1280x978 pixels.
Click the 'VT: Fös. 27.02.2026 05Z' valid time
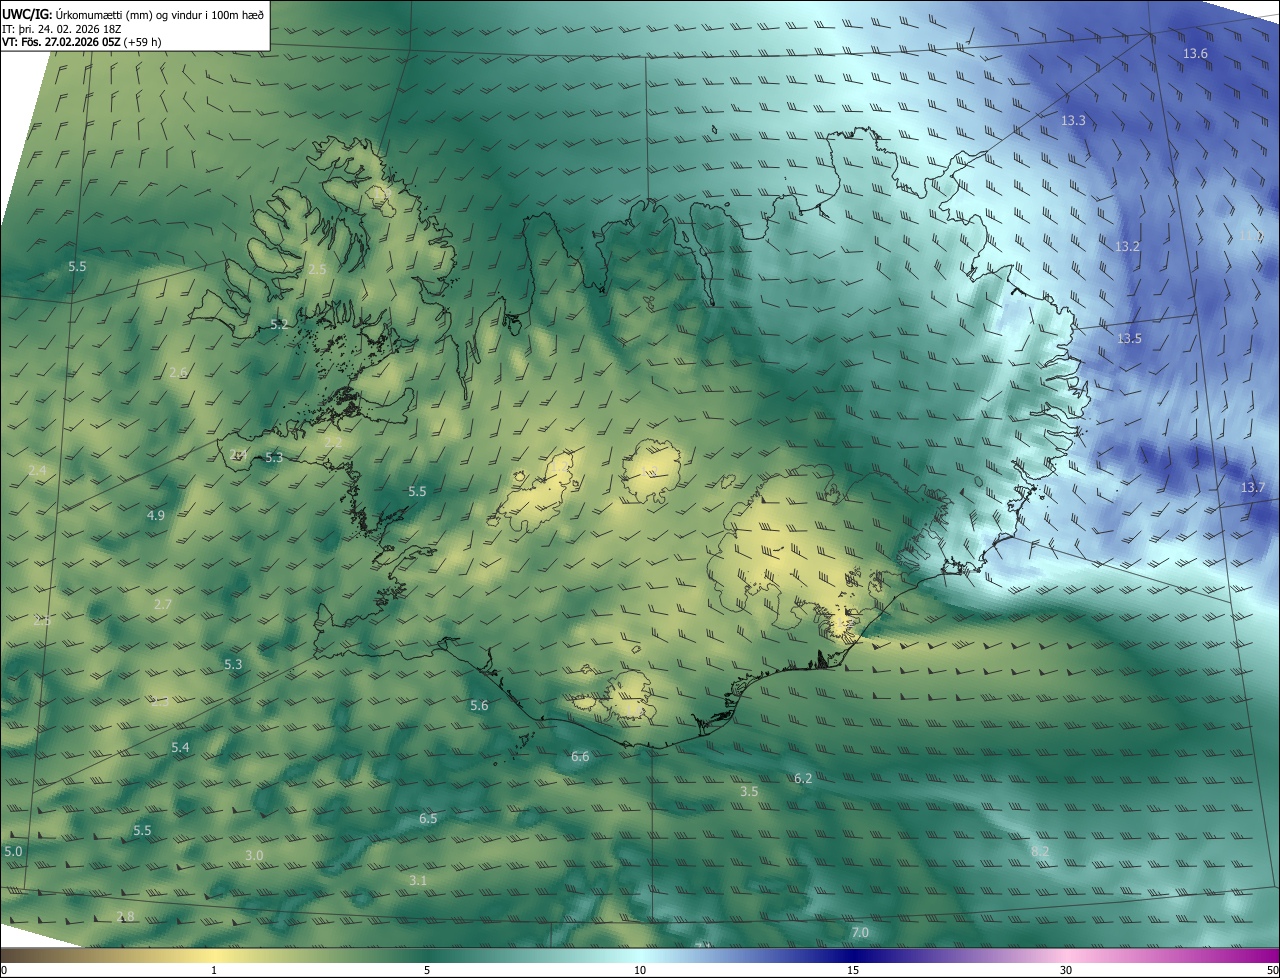80,42
